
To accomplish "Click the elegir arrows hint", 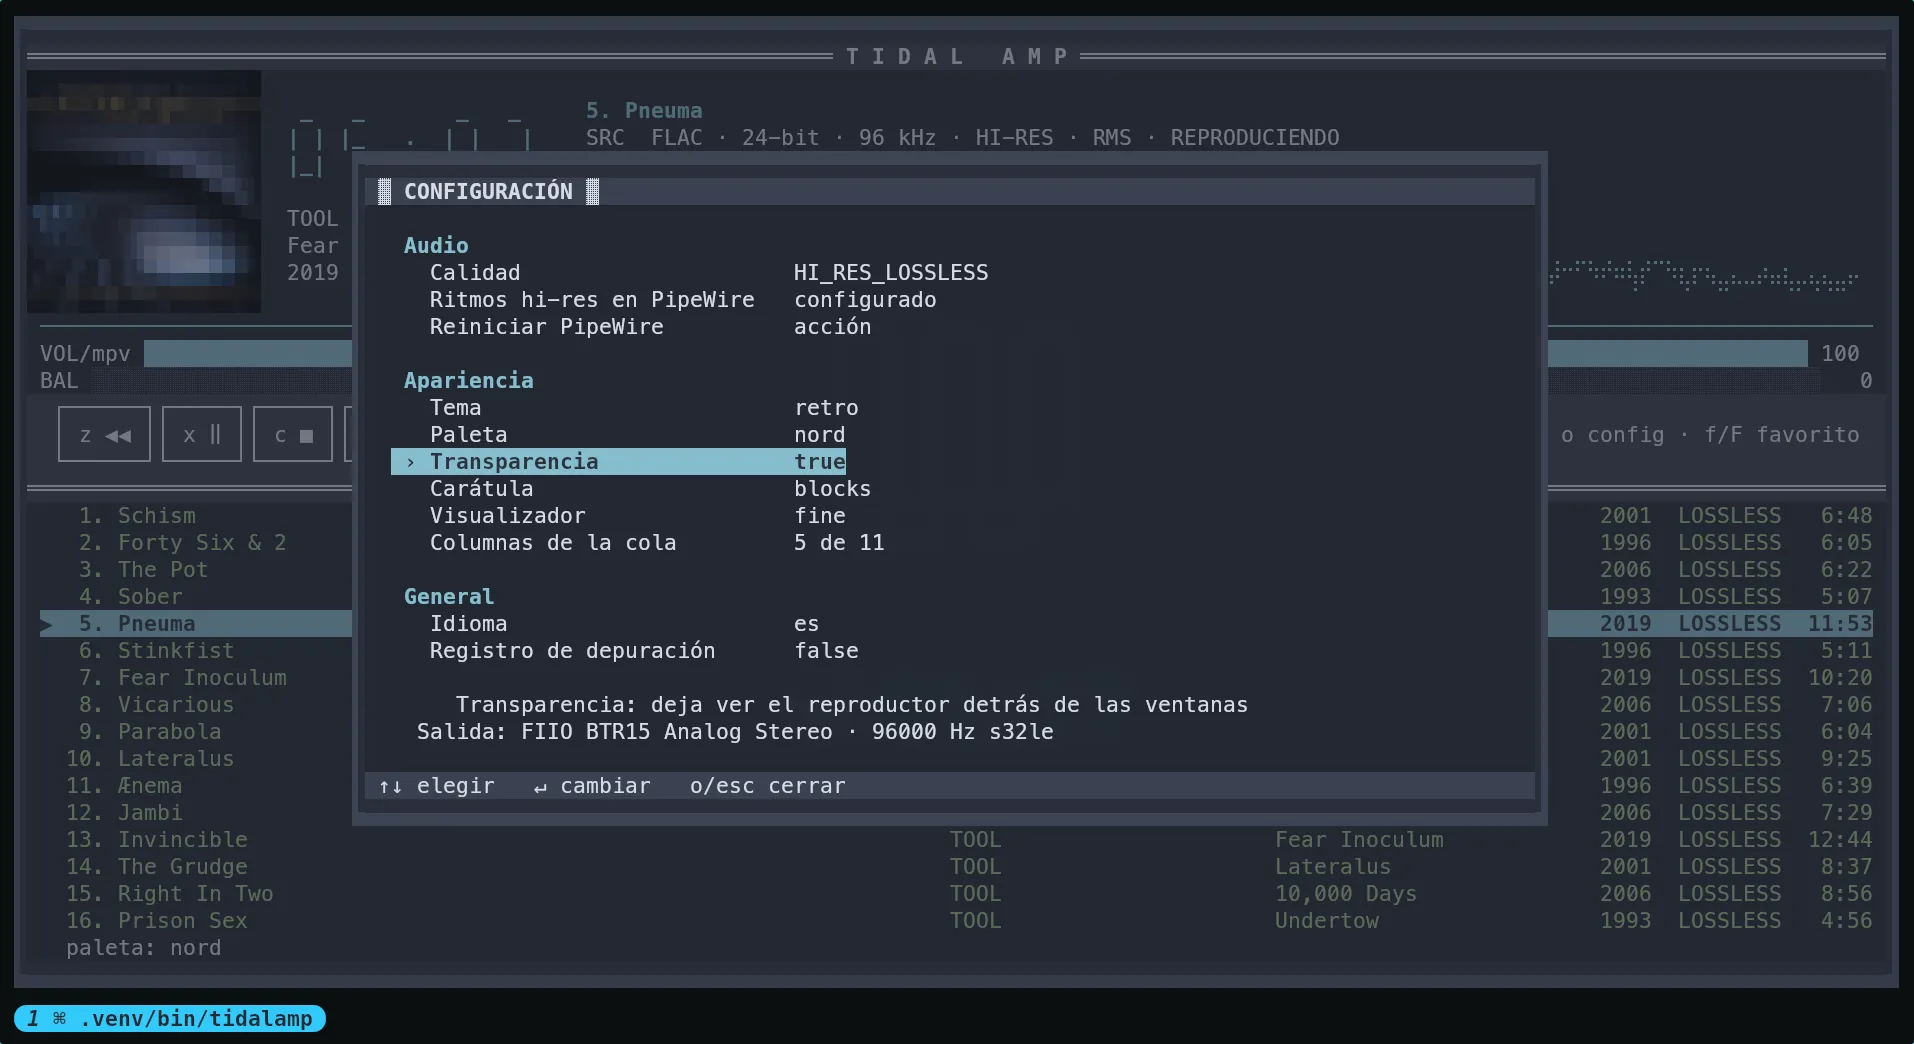I will (x=436, y=785).
